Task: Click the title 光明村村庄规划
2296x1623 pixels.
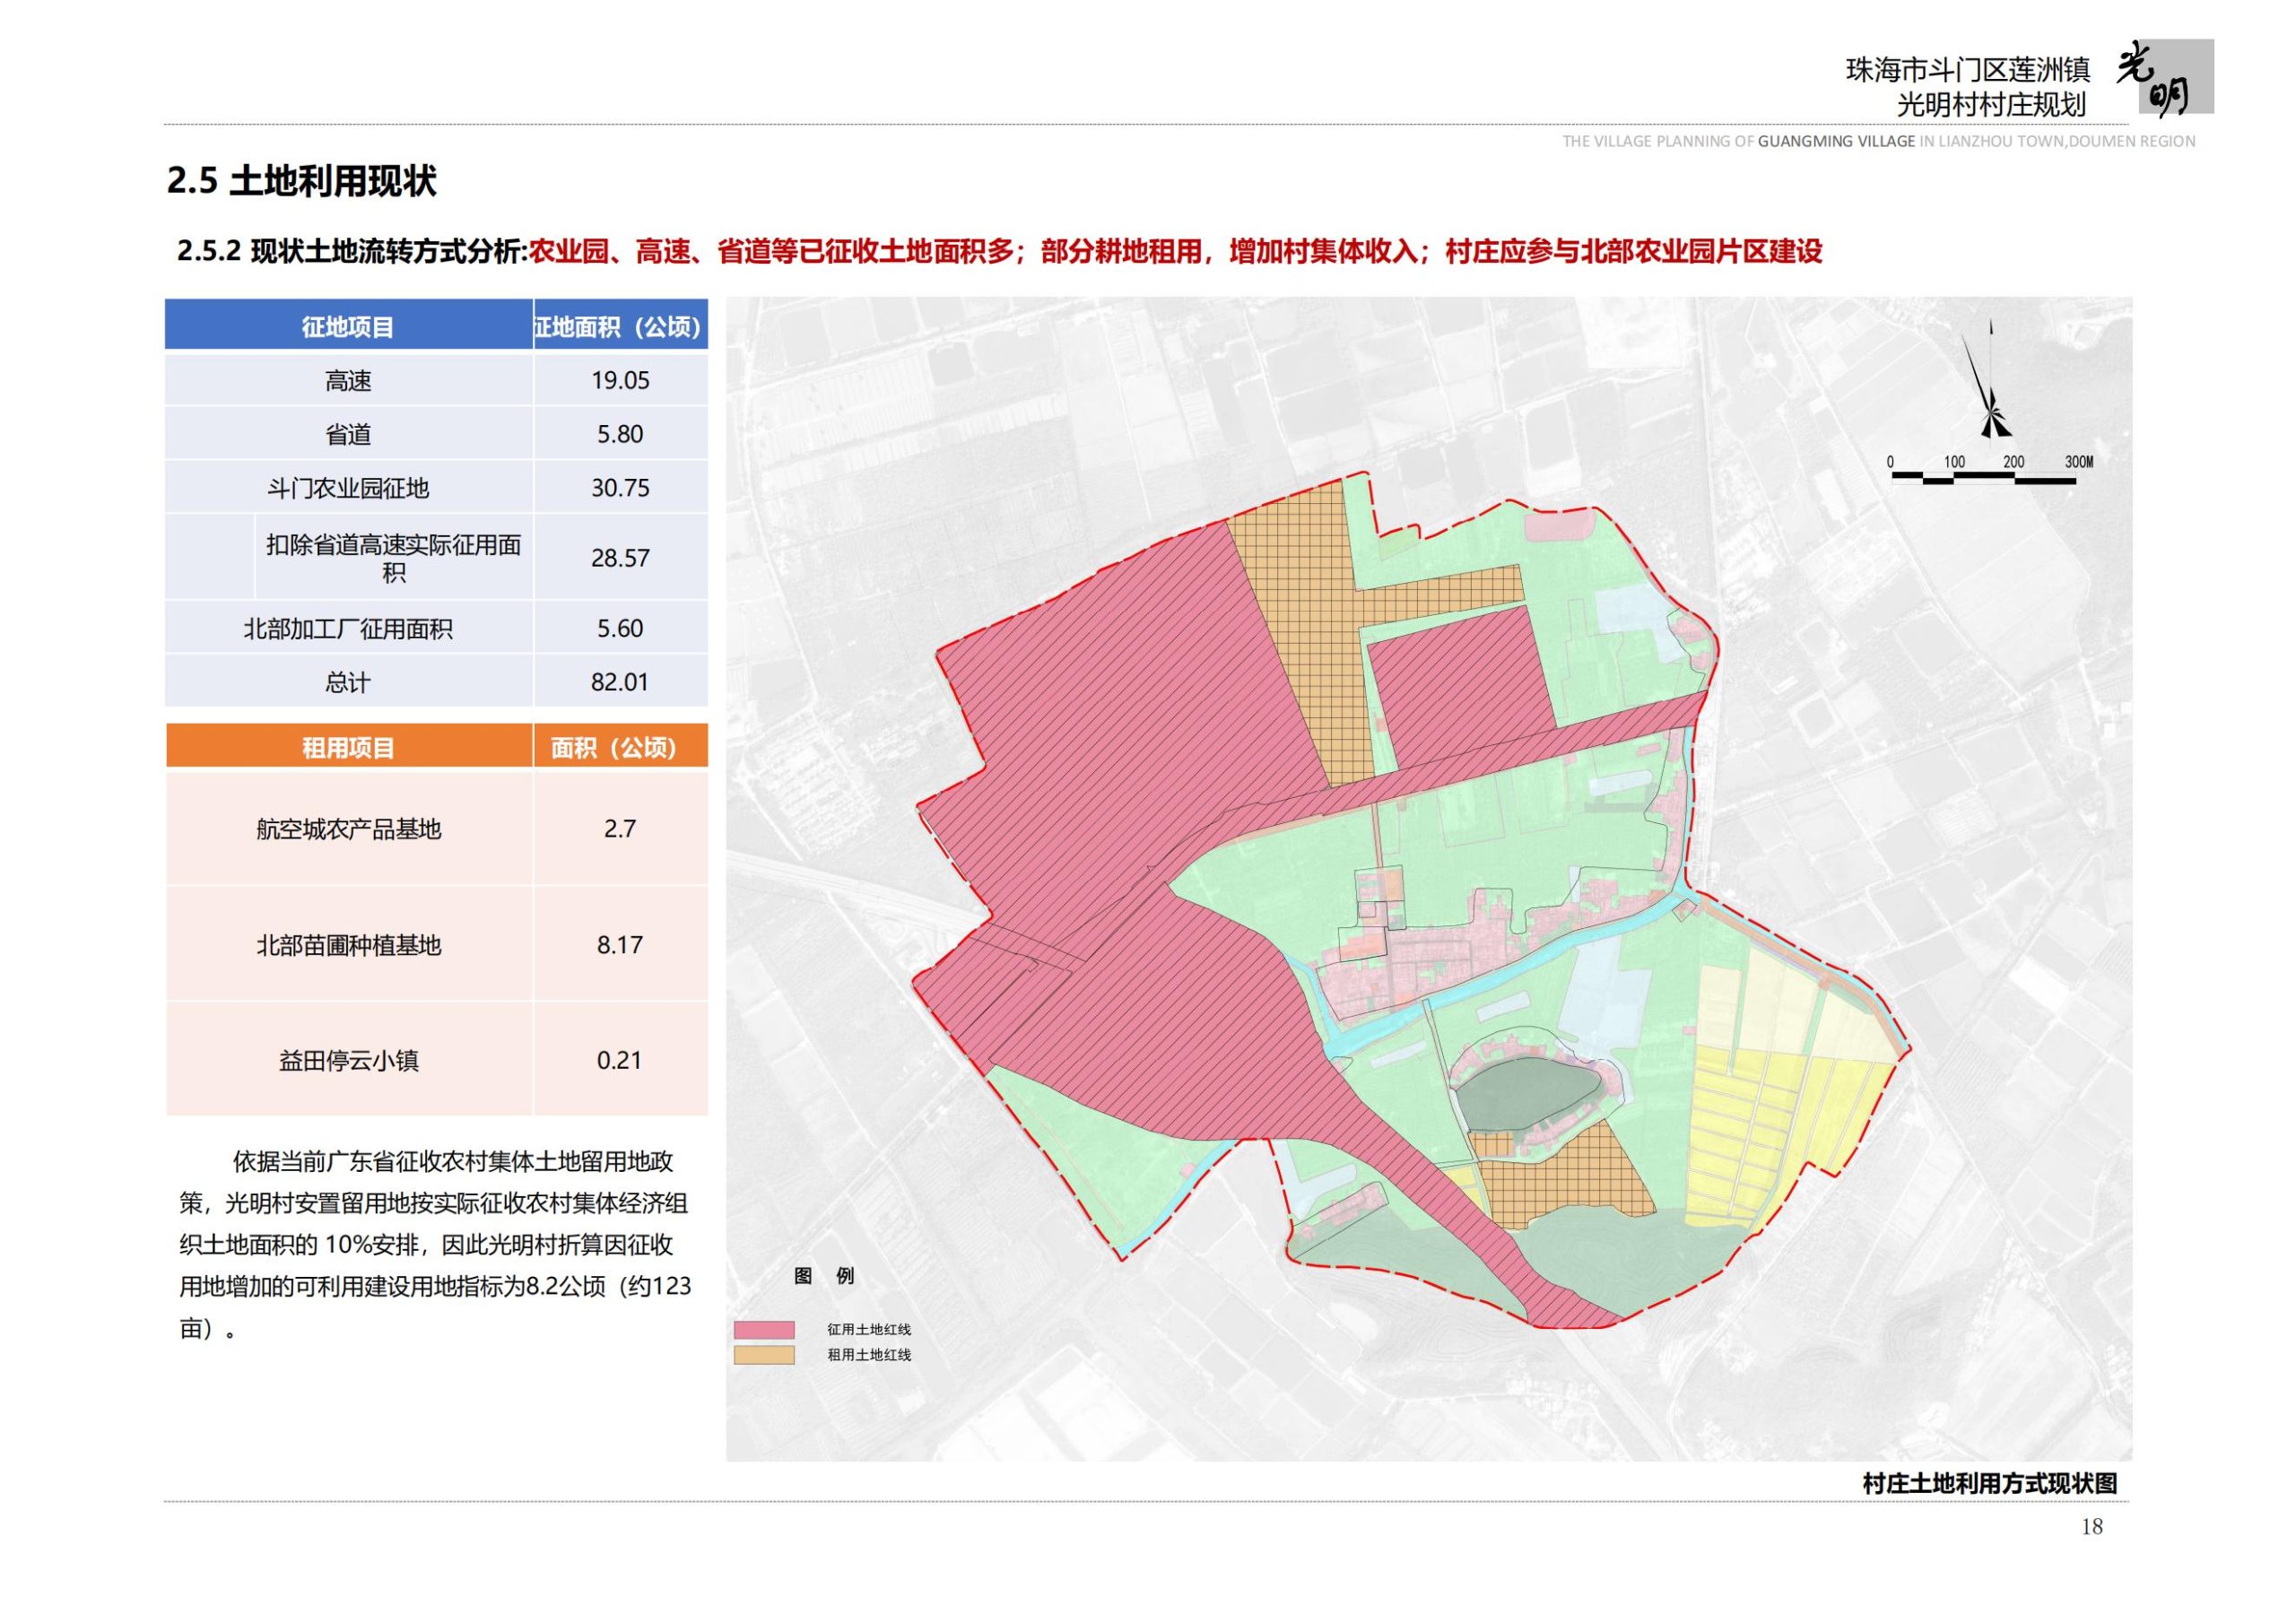Action: (1991, 104)
